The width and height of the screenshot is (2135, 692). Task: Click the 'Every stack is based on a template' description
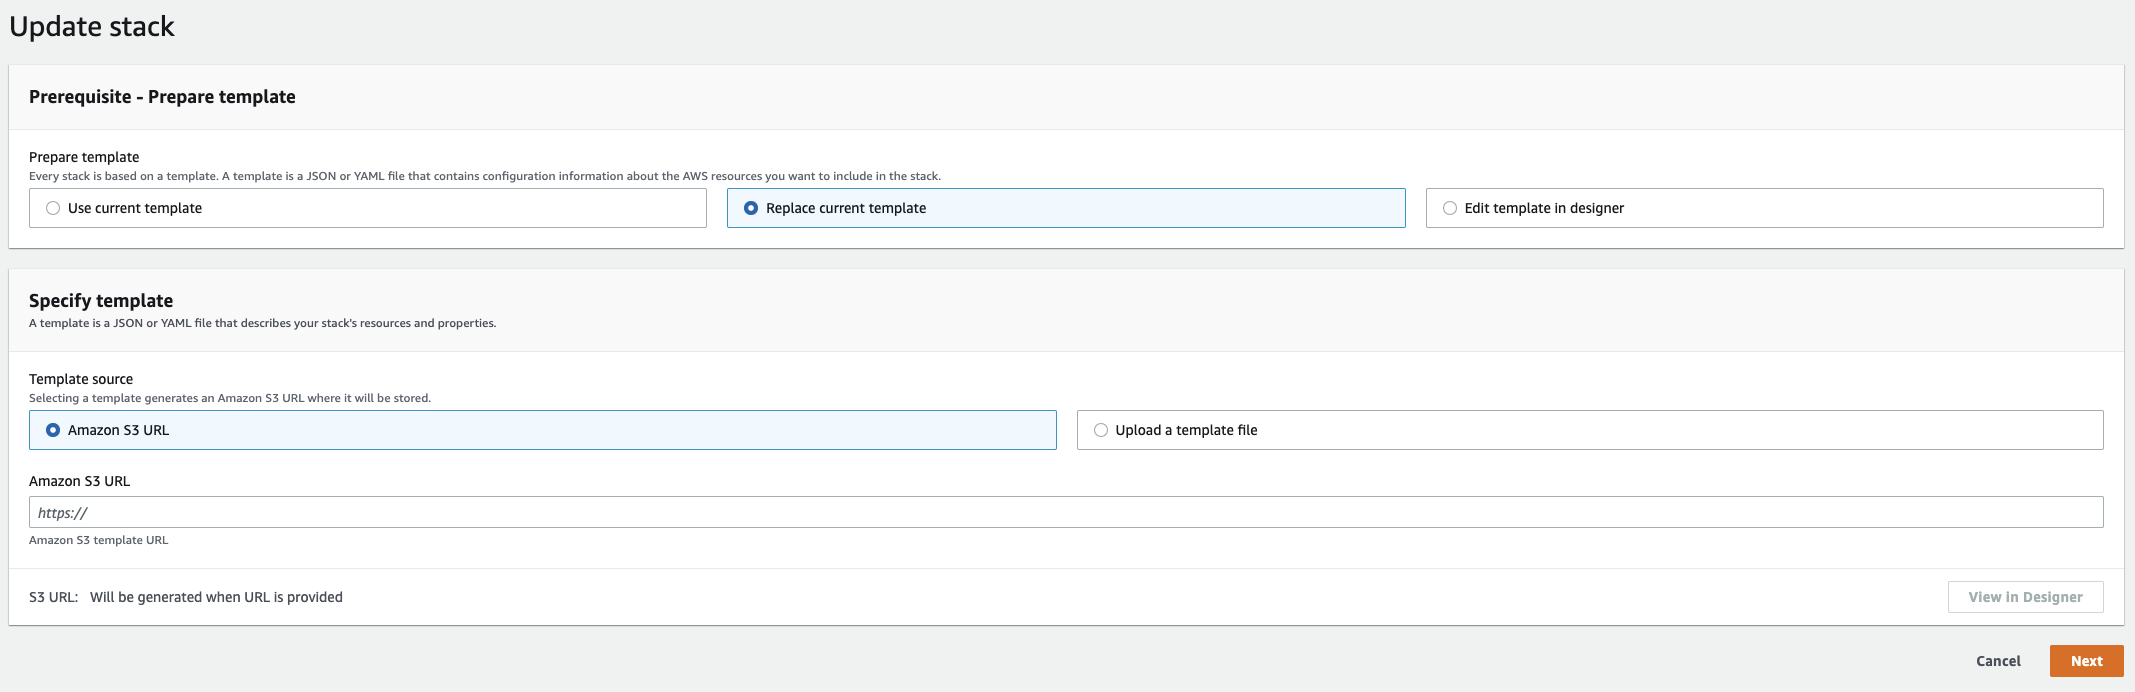click(484, 176)
